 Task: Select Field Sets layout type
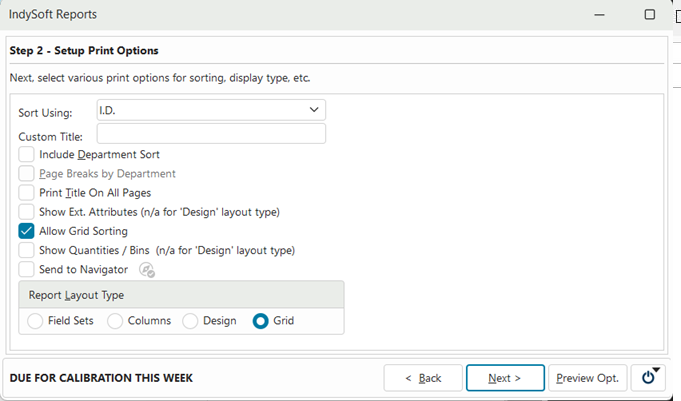tap(35, 321)
